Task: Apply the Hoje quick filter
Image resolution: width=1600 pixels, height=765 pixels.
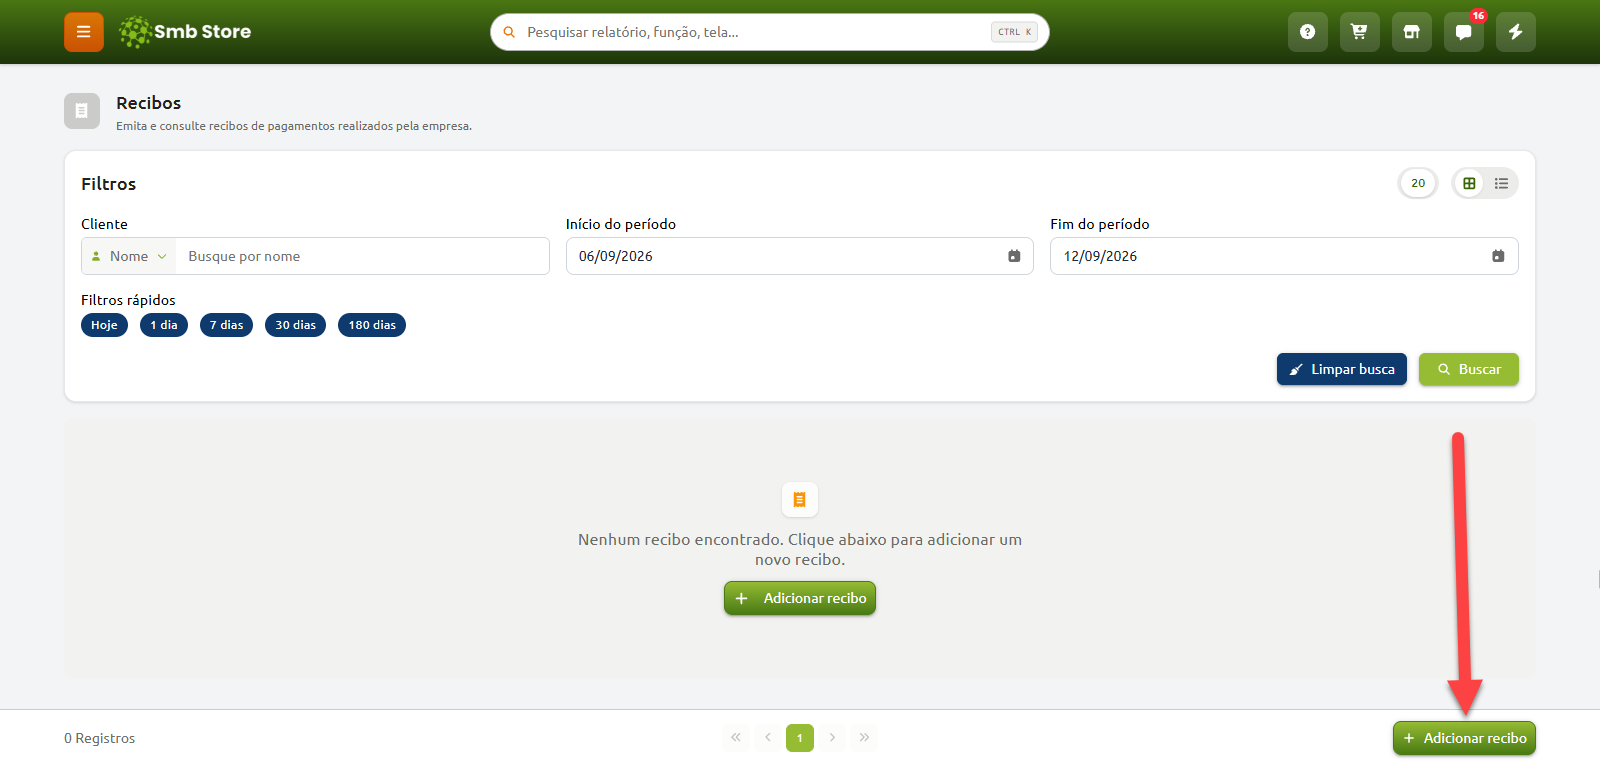Action: [104, 325]
